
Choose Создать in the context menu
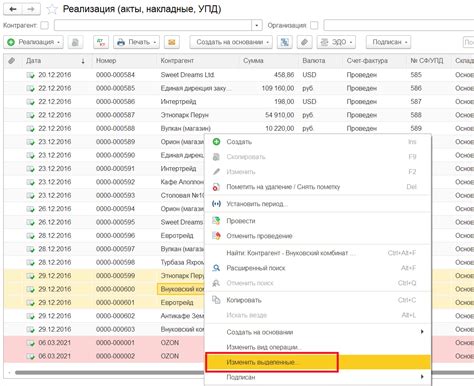pyautogui.click(x=239, y=142)
